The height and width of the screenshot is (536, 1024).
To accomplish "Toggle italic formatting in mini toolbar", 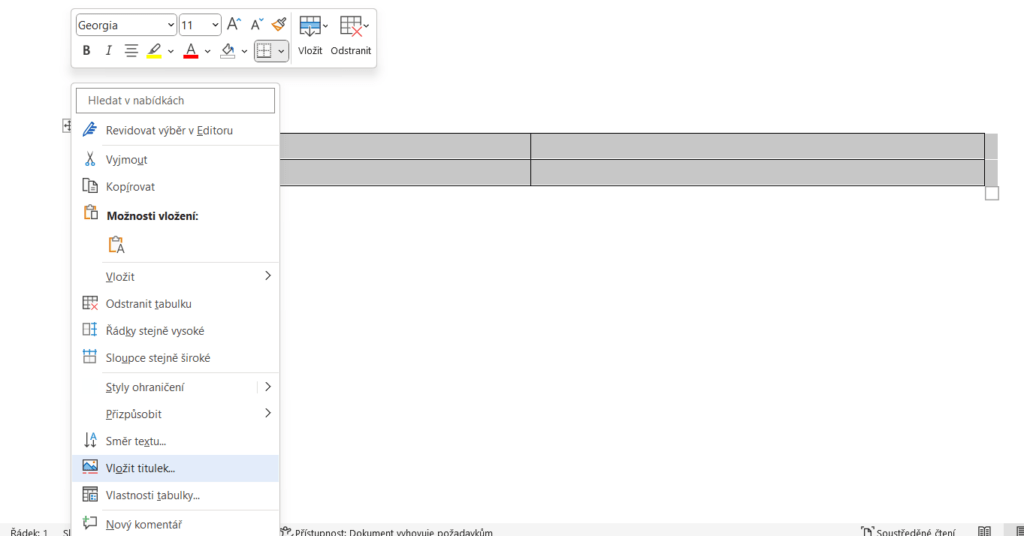I will click(108, 51).
